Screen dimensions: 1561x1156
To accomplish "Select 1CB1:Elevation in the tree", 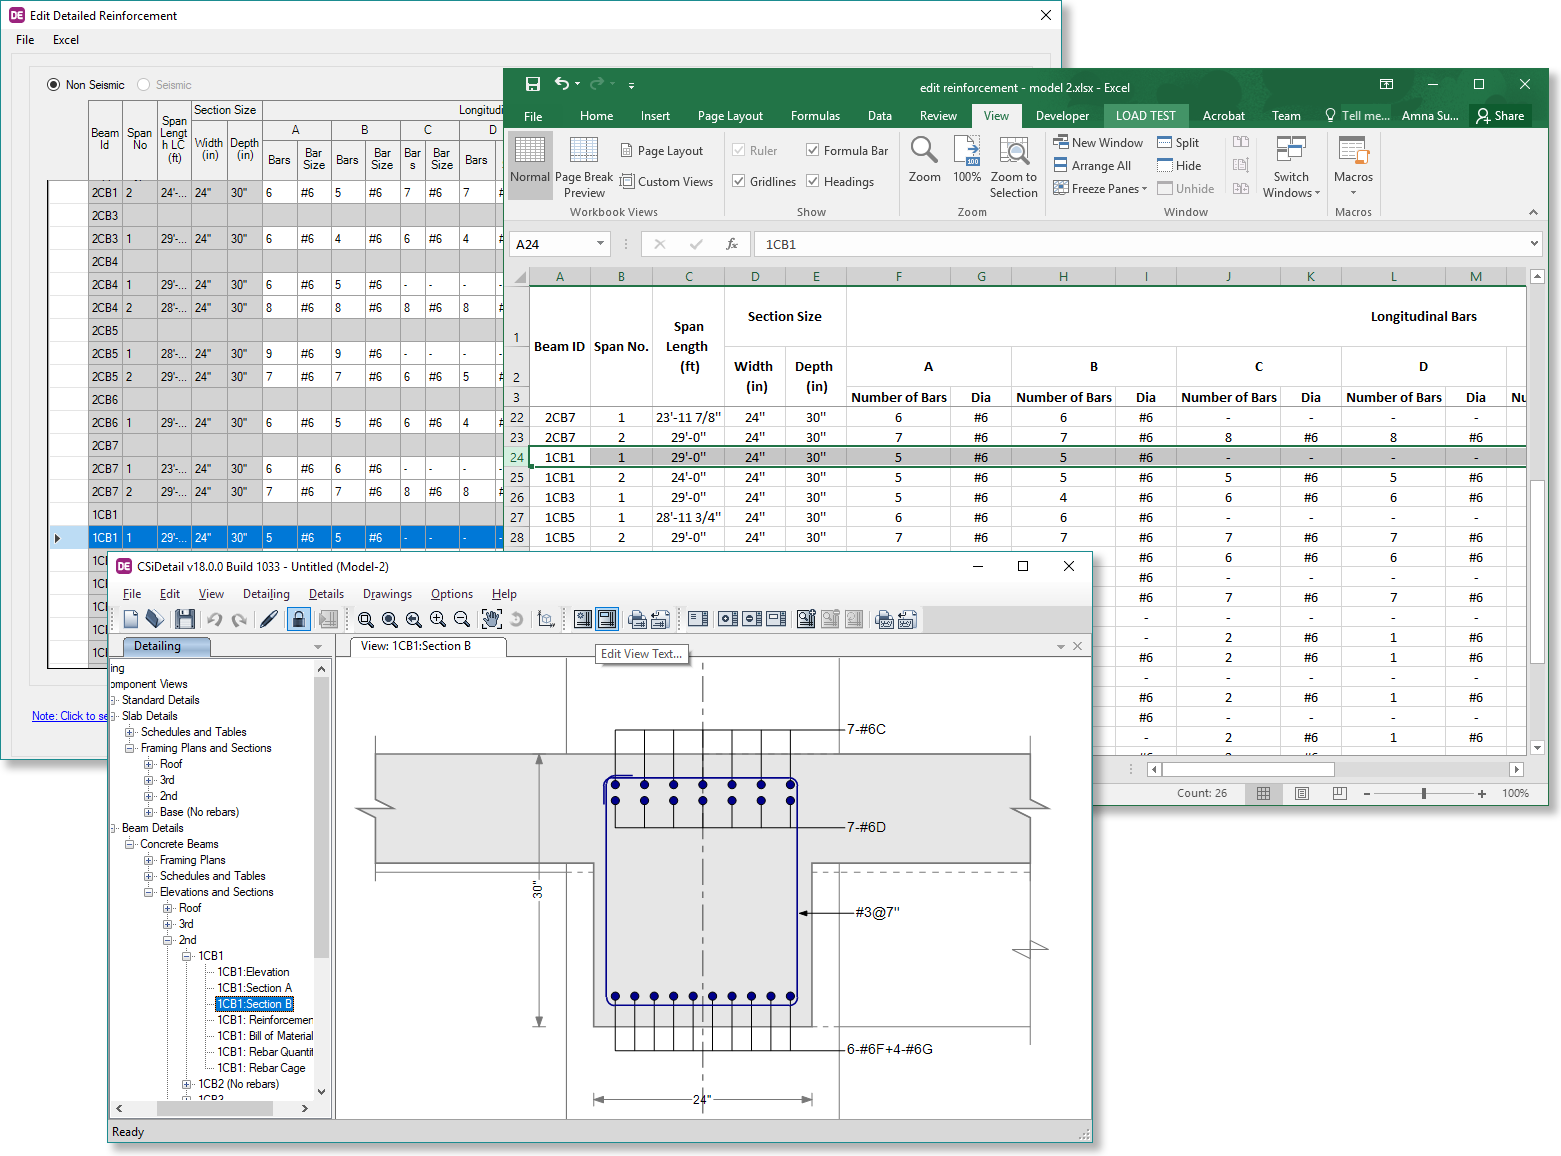I will click(x=253, y=972).
